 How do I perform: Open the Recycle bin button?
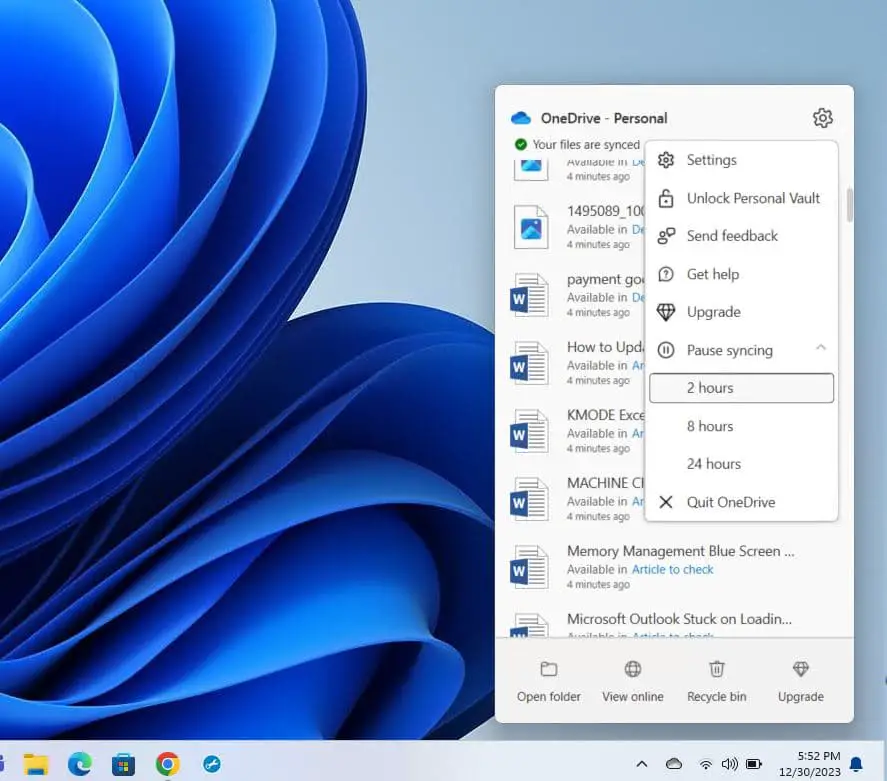(717, 681)
